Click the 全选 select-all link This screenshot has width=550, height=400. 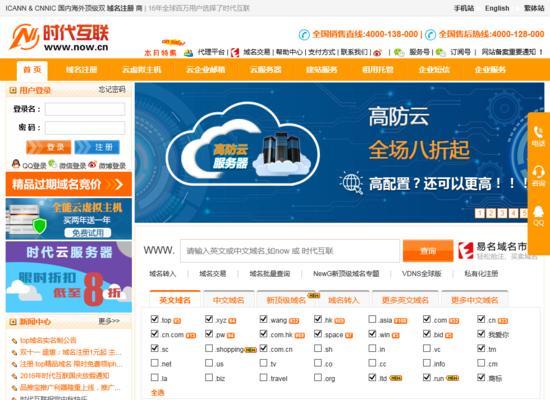coord(157,393)
